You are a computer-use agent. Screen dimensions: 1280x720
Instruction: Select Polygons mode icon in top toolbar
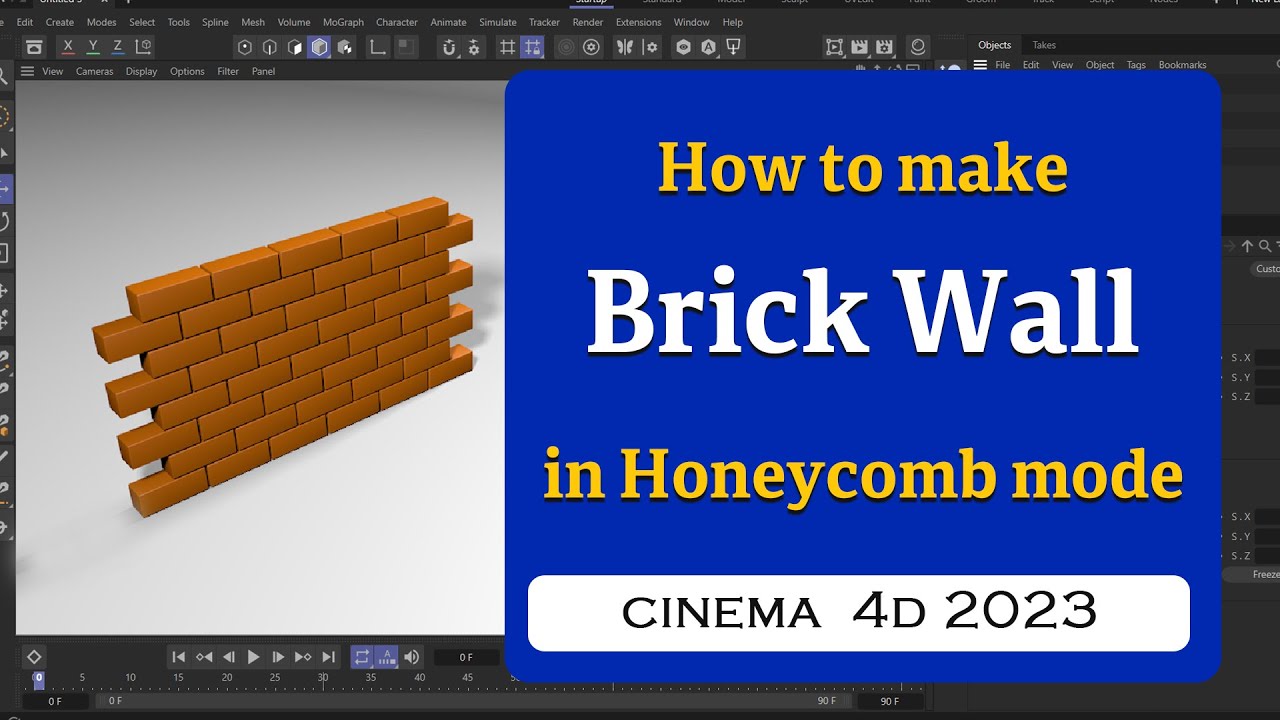tap(295, 47)
